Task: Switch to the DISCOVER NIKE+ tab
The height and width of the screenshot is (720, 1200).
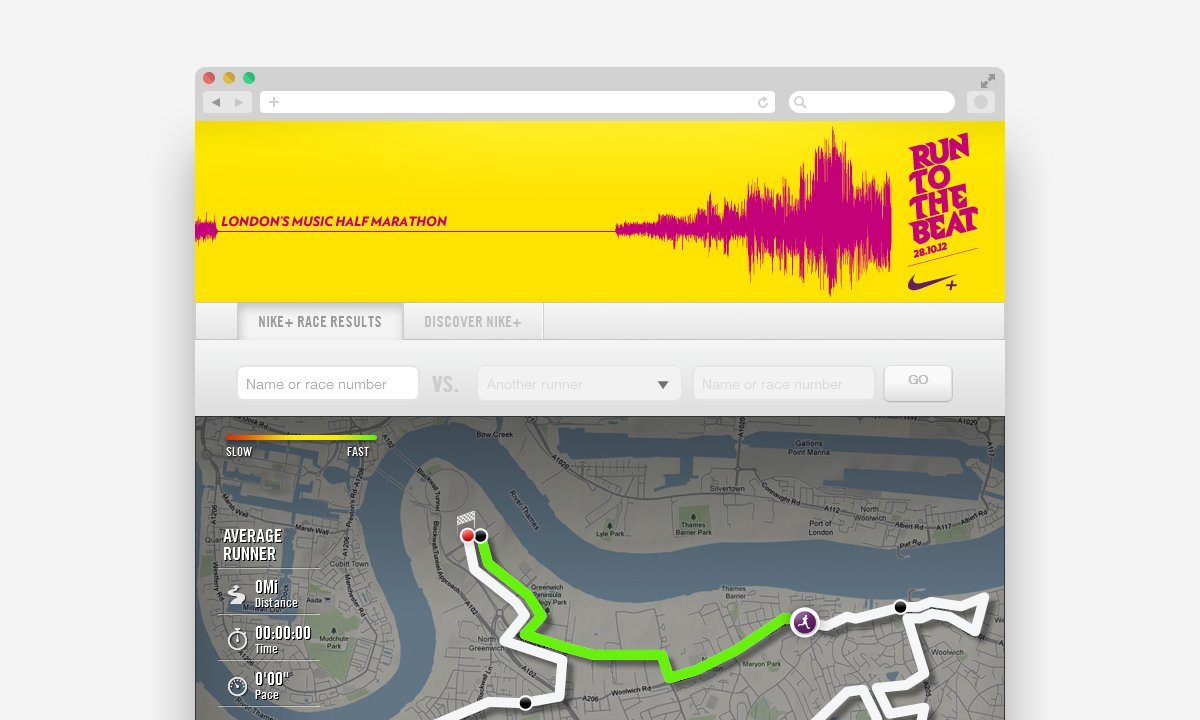Action: click(472, 321)
